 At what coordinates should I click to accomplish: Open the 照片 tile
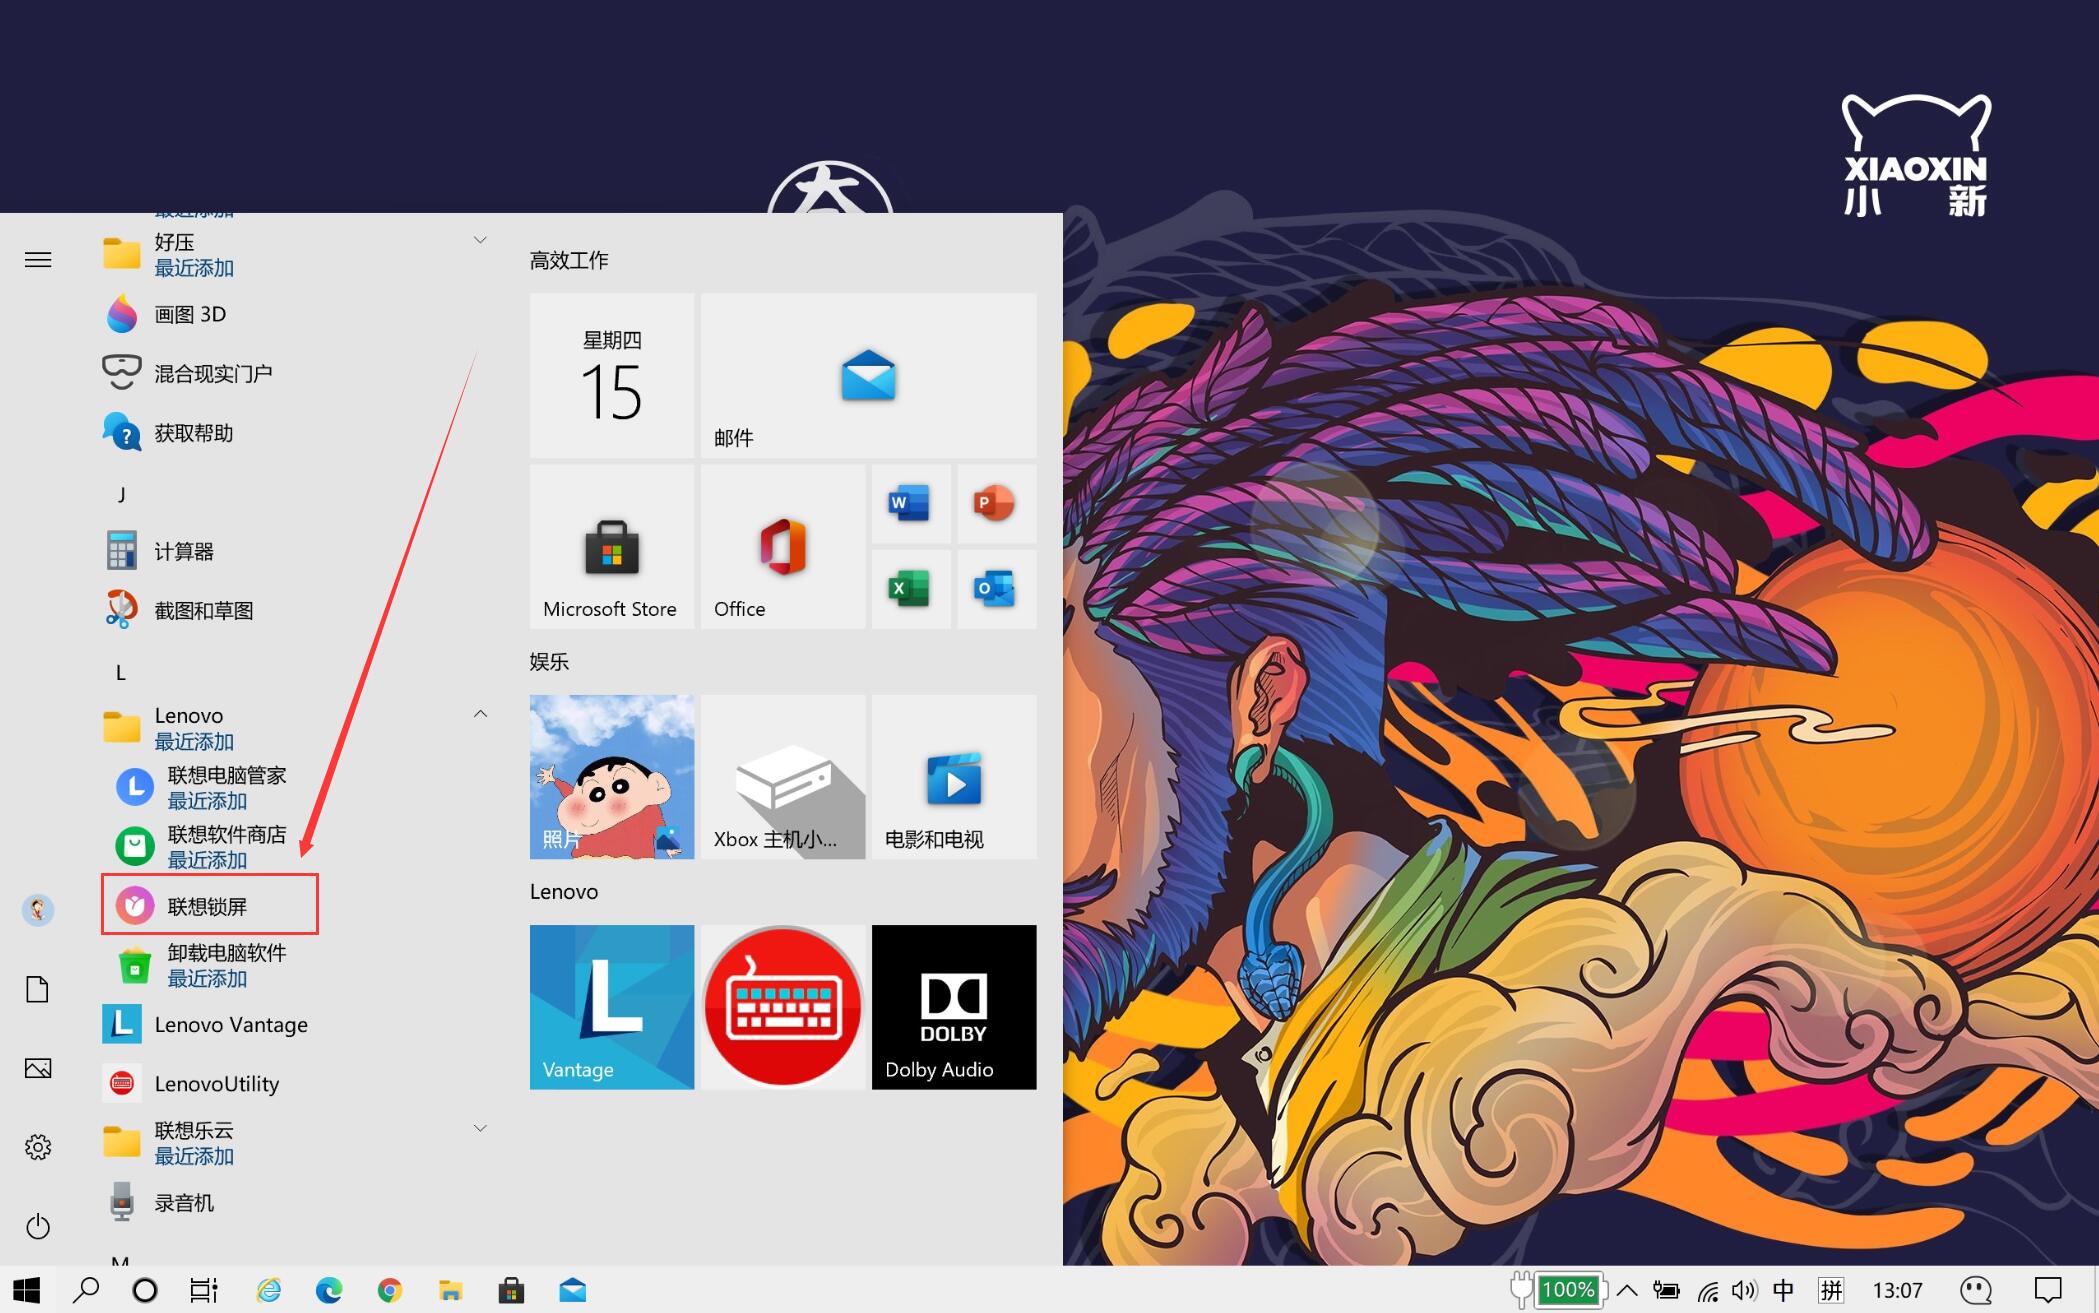tap(612, 777)
